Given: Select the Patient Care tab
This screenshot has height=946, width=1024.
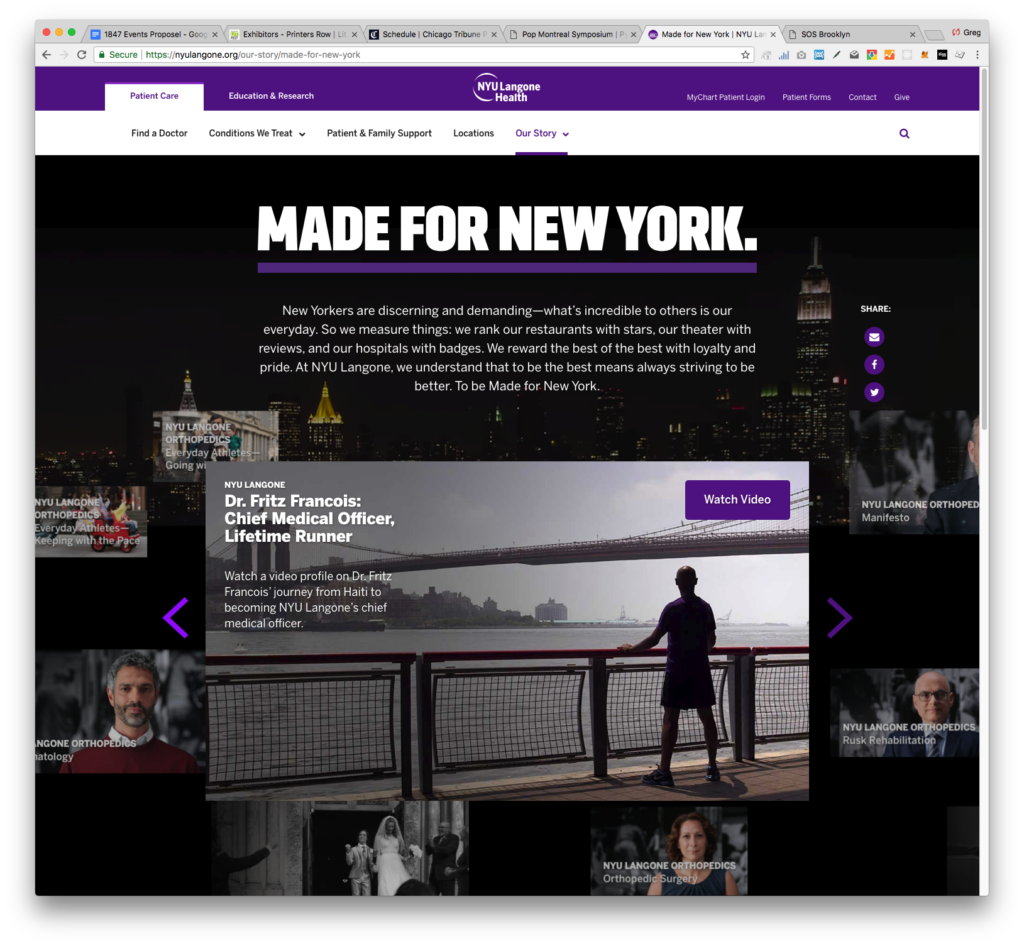Looking at the screenshot, I should click(x=154, y=96).
